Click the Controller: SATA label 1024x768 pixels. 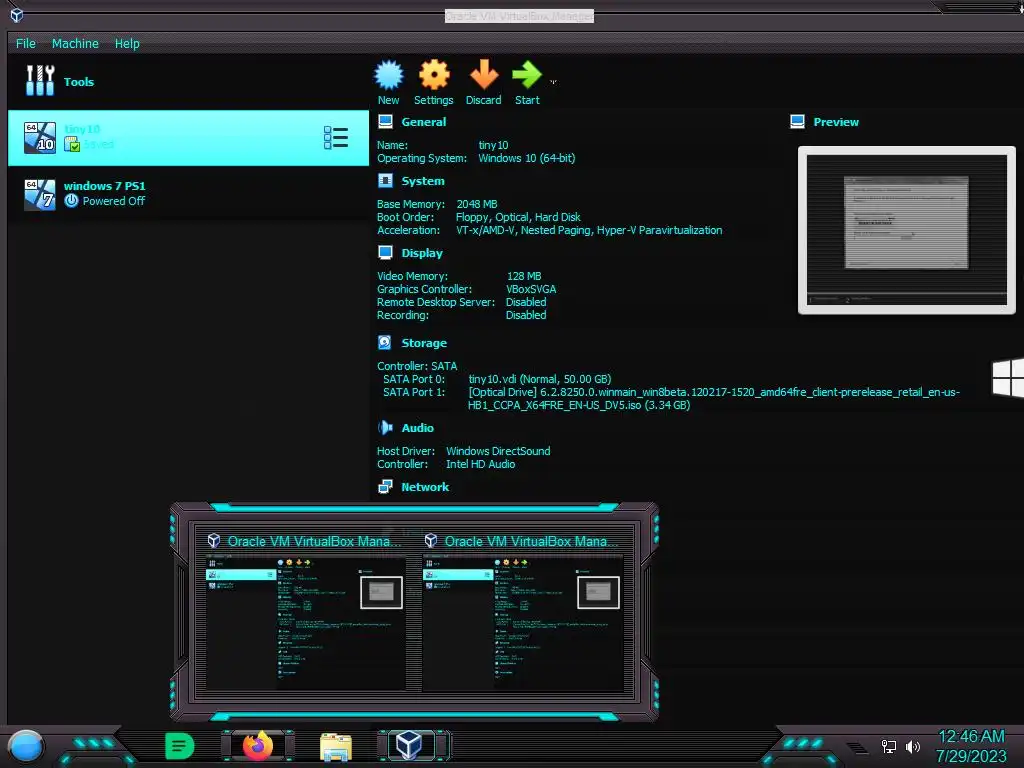(417, 366)
